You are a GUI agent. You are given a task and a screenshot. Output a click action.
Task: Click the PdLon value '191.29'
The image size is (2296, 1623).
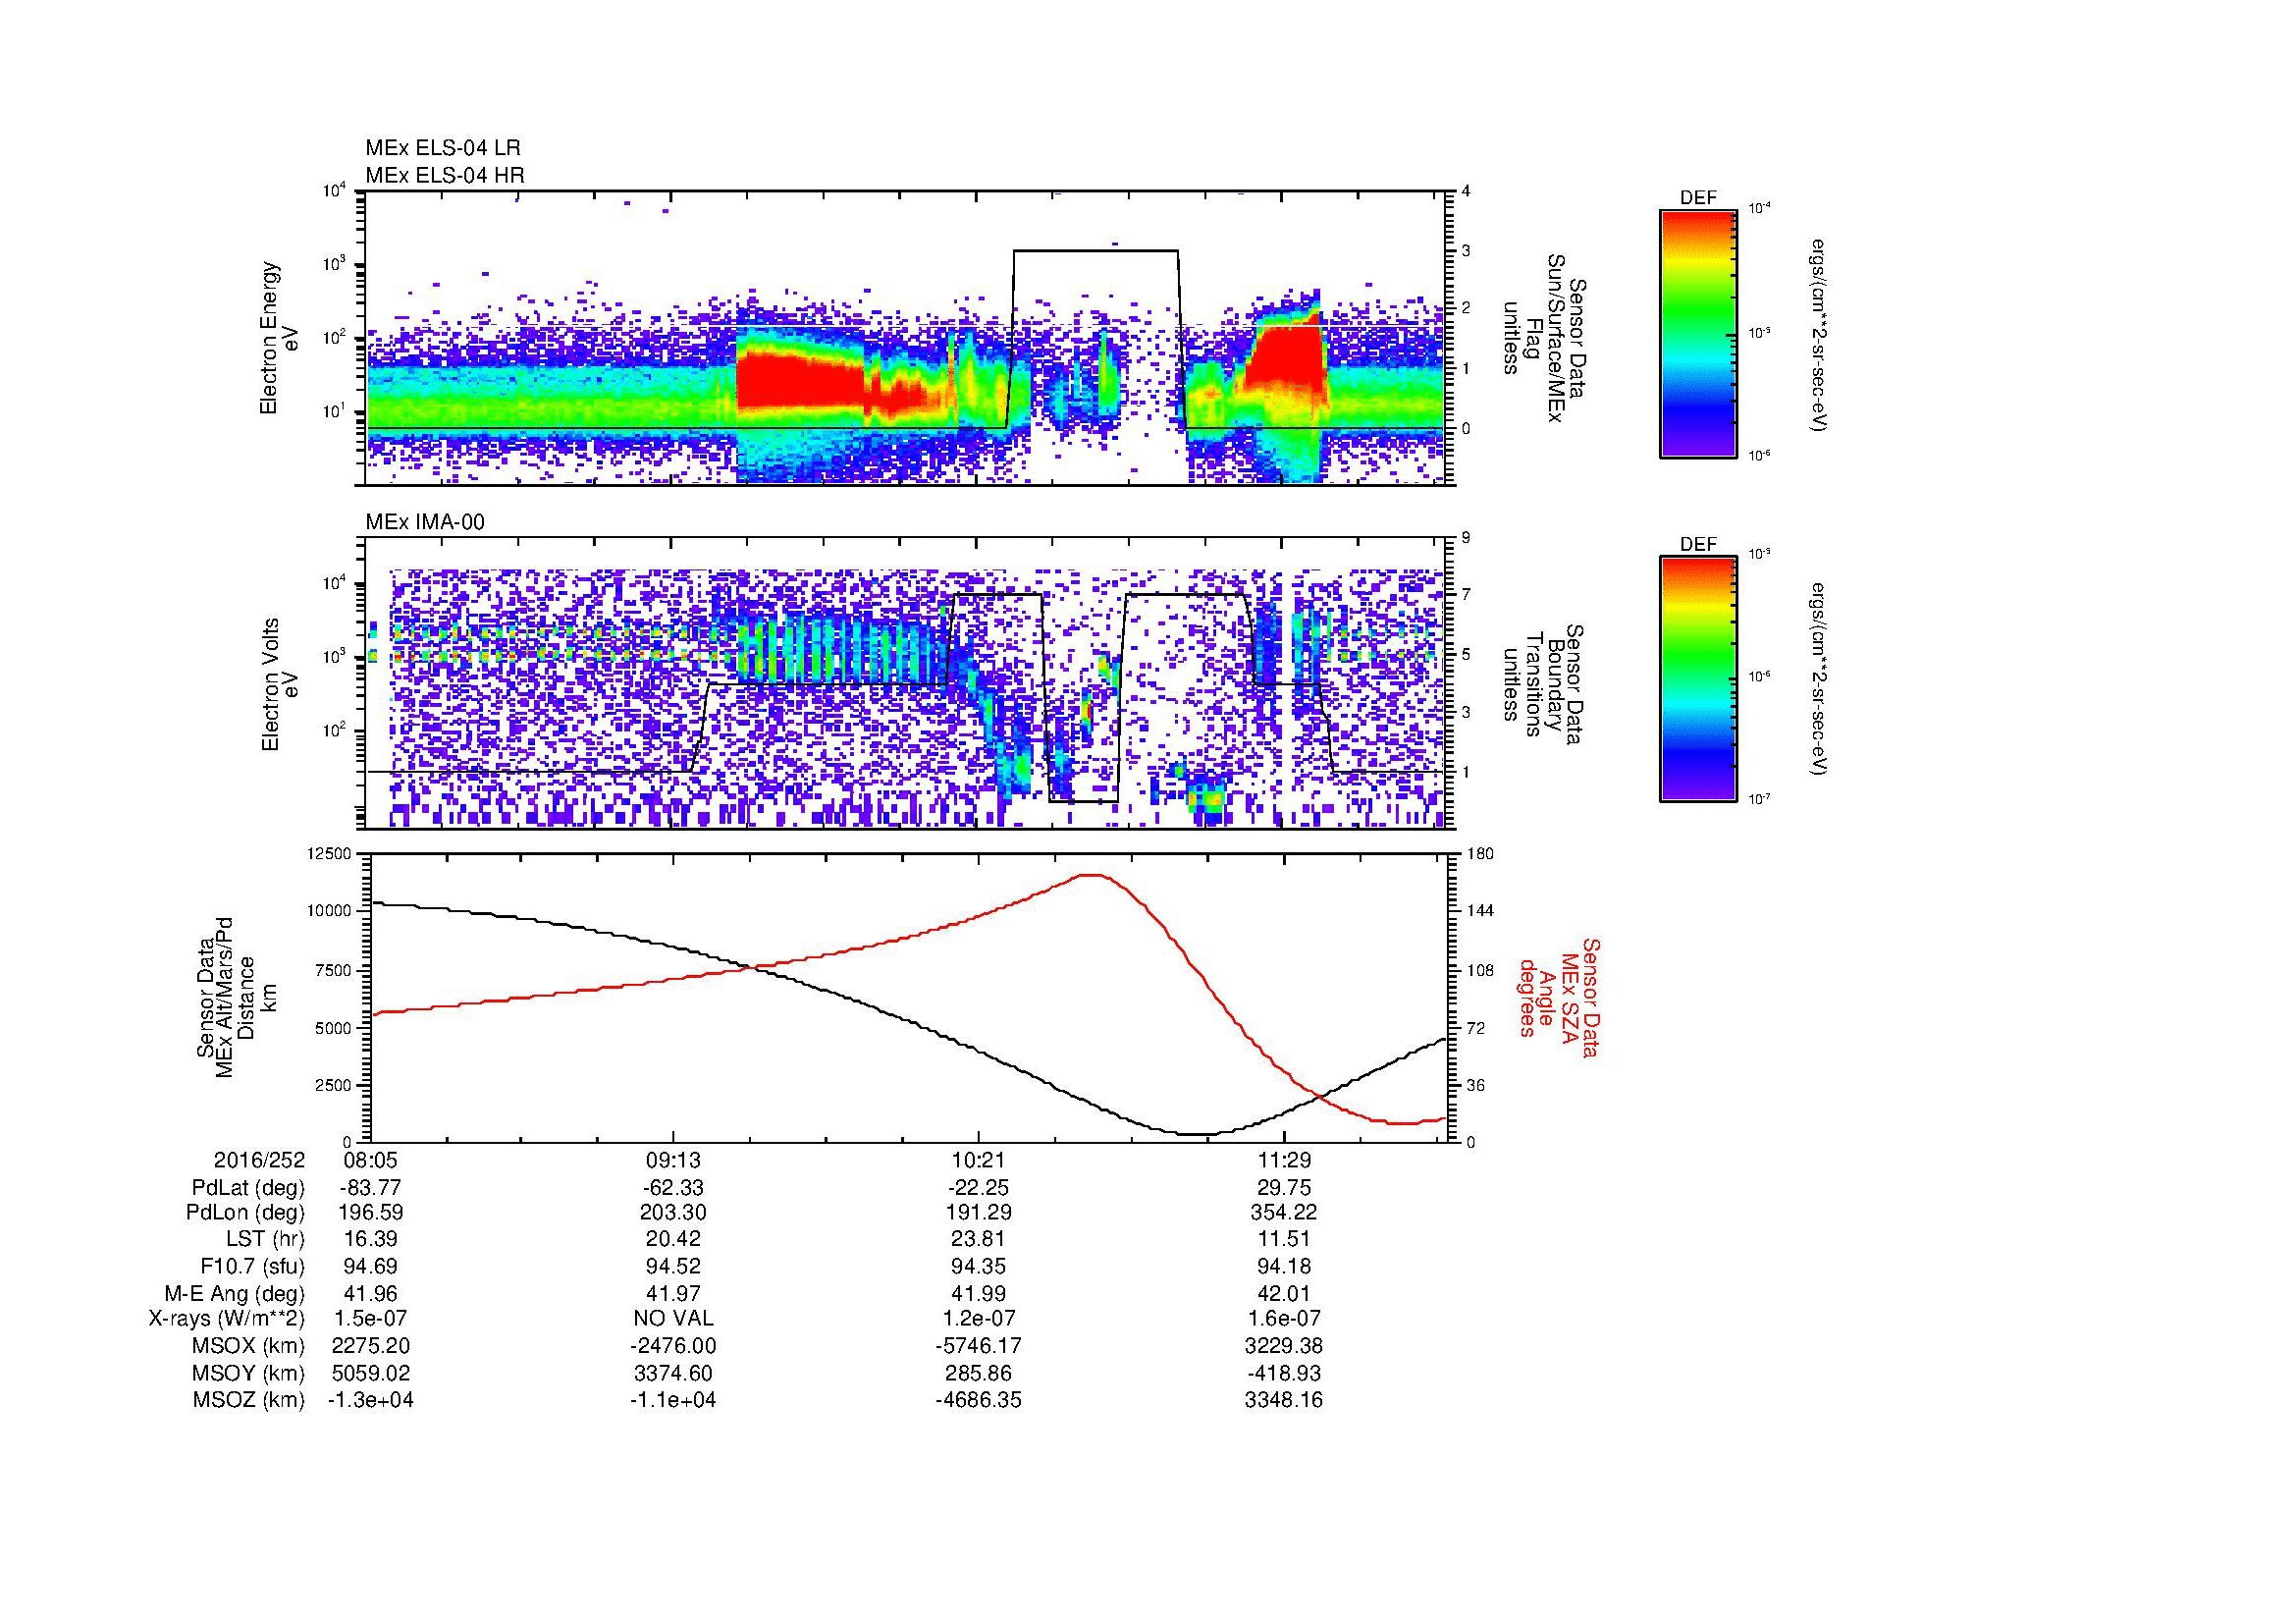(978, 1213)
